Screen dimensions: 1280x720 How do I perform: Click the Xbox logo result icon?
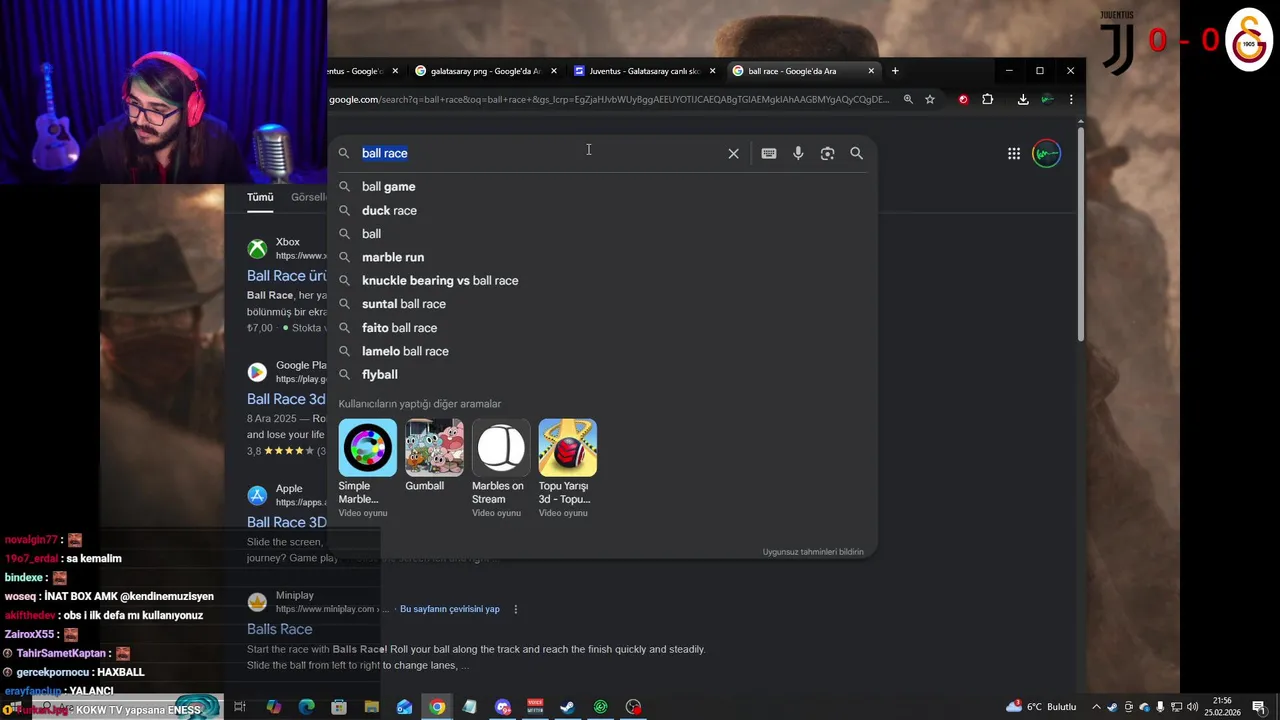257,249
